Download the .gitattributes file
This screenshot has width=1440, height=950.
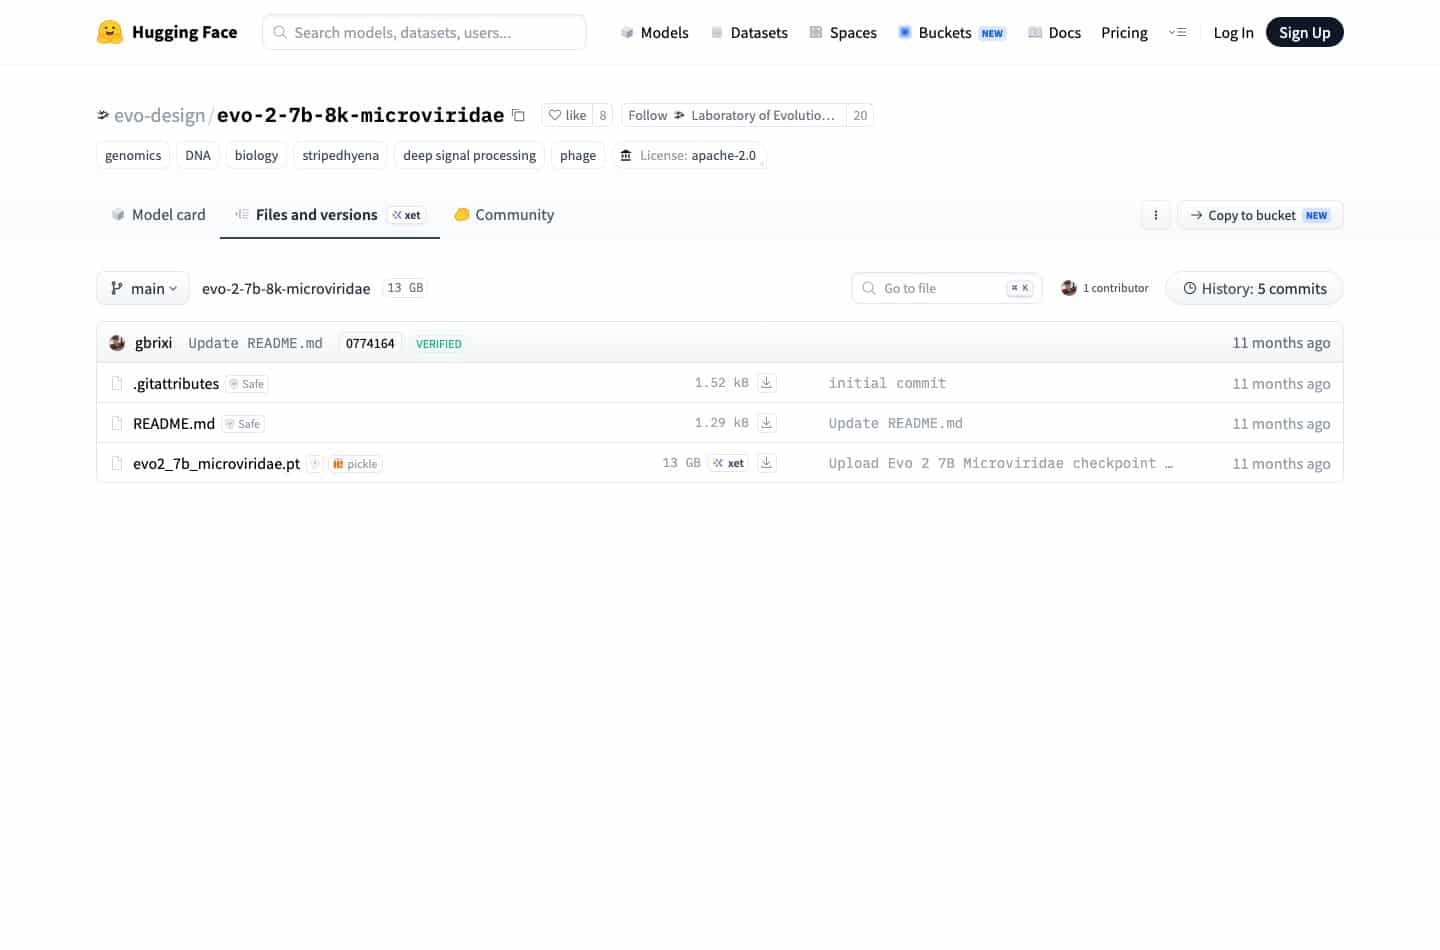767,383
